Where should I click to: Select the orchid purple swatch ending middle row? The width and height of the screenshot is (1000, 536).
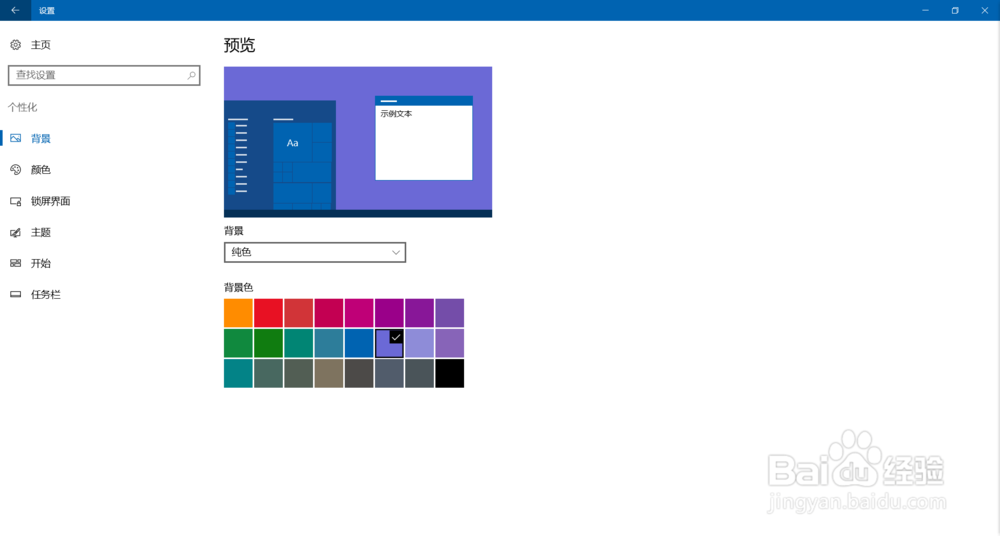click(450, 343)
